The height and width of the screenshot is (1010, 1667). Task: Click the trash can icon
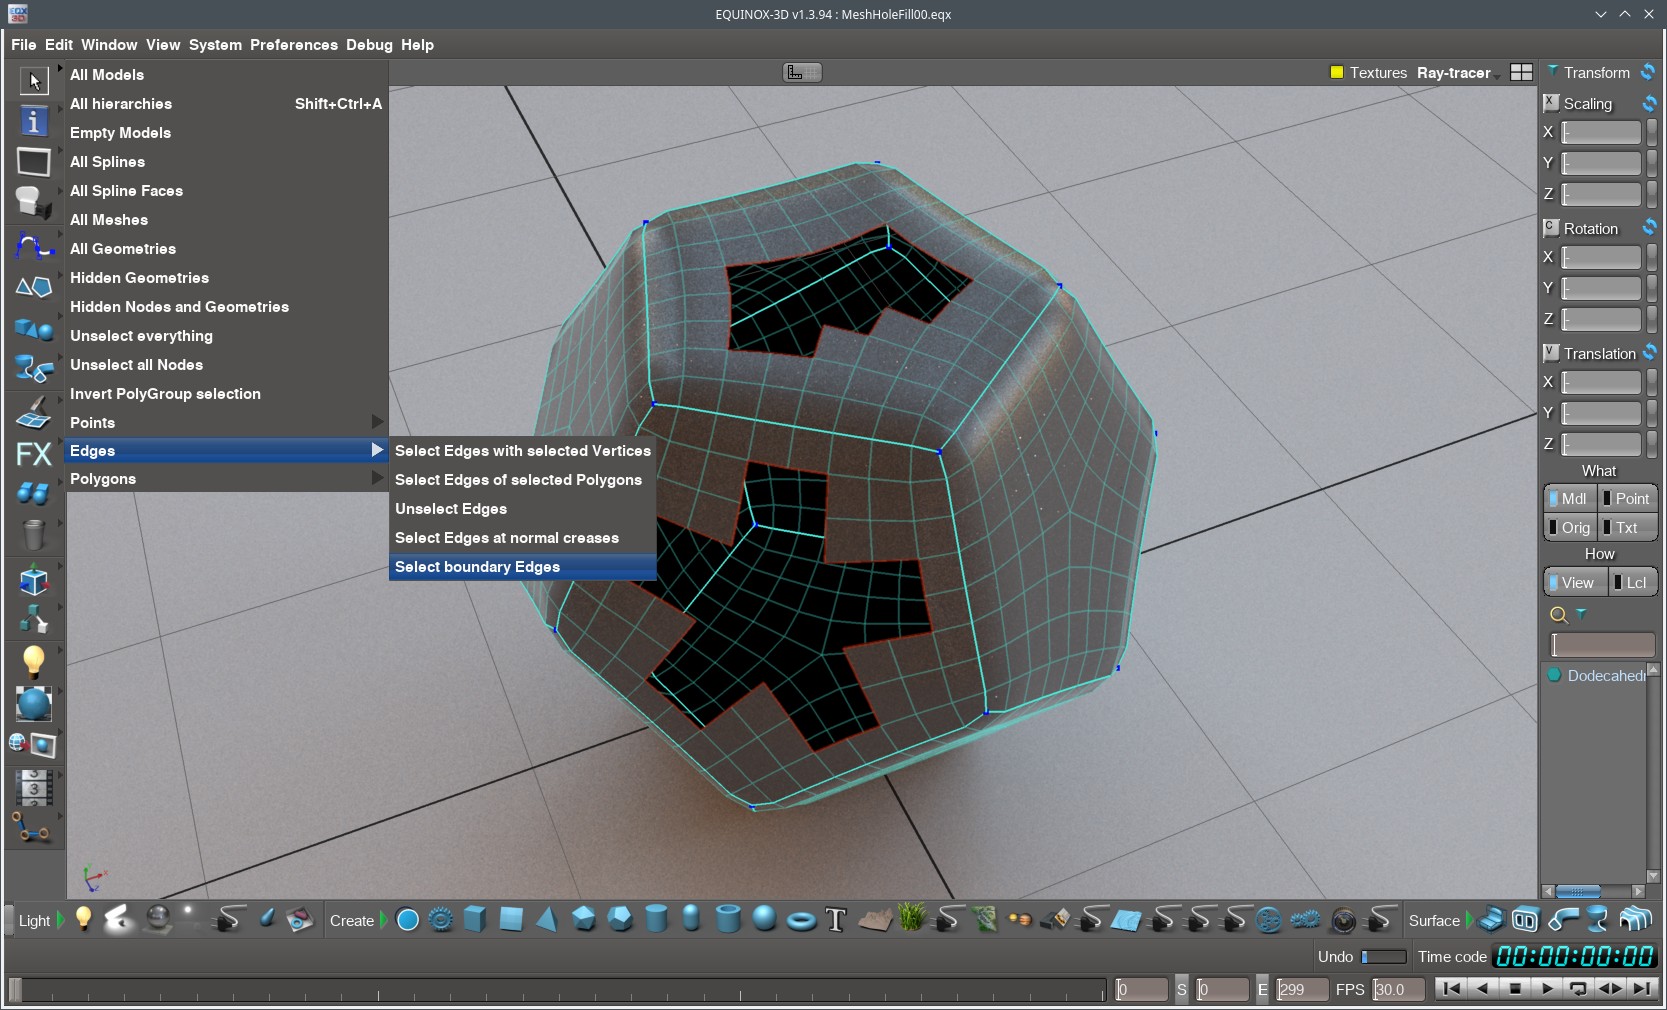click(x=34, y=535)
